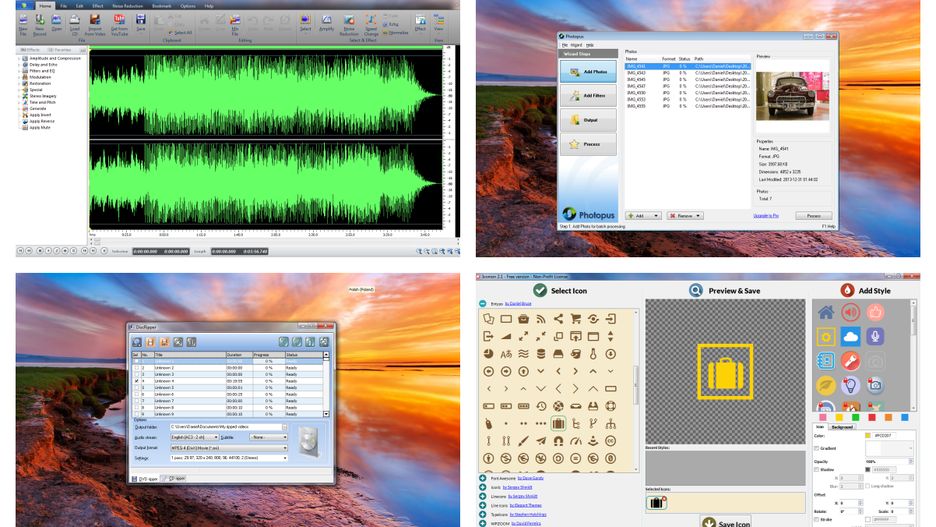
Task: Check the box for Unknown 2 title
Action: click(136, 367)
